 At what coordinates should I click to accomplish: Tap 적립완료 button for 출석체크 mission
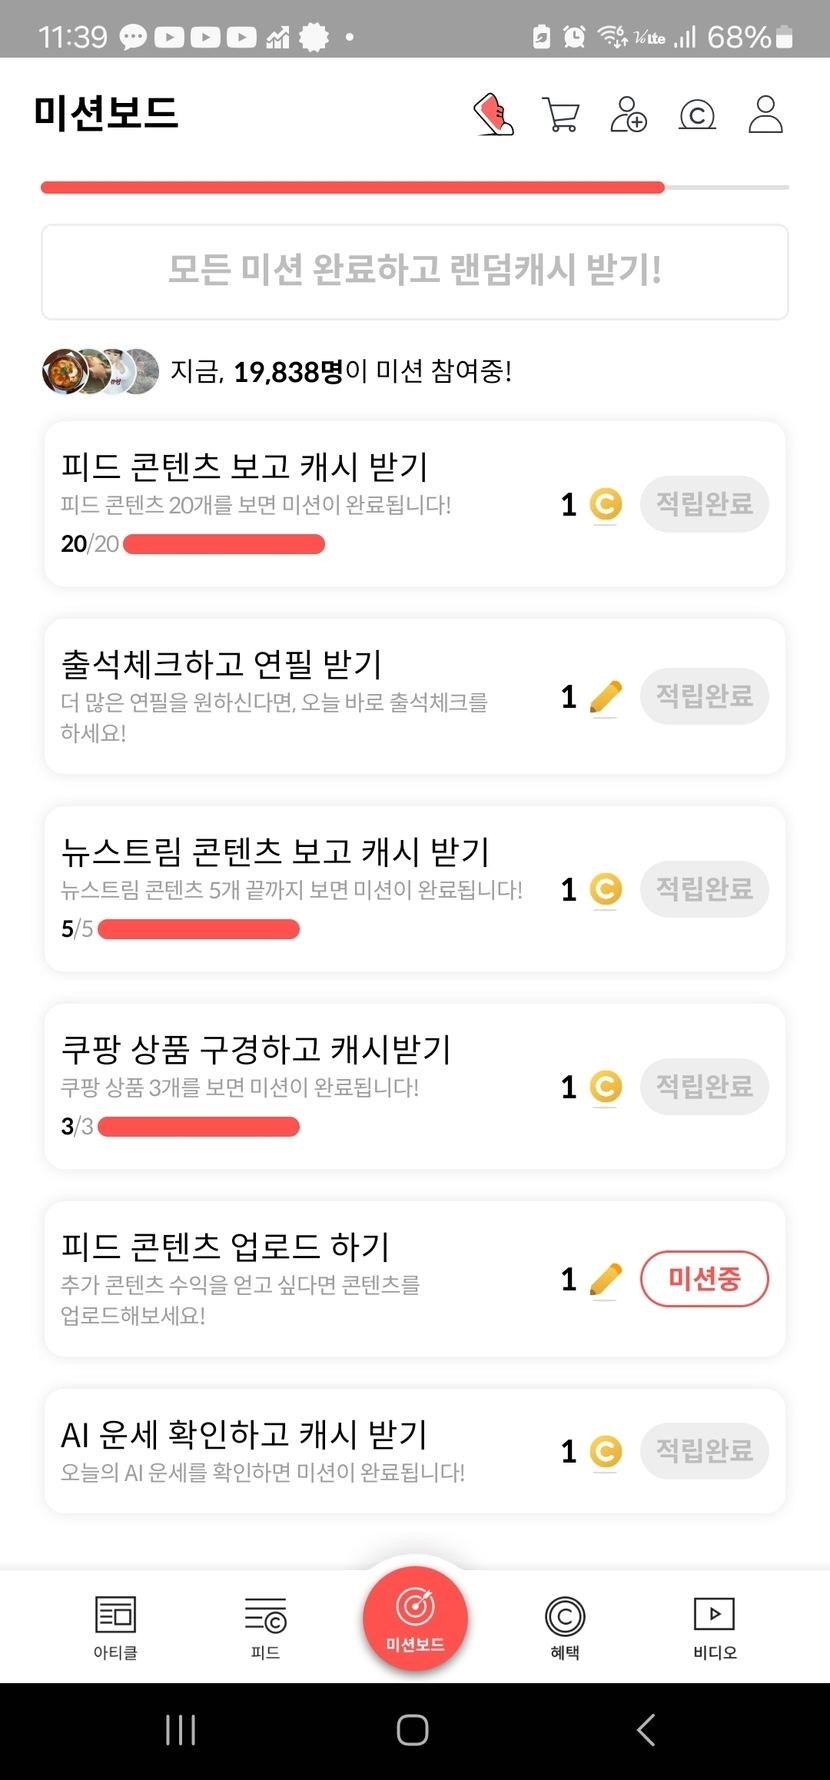coord(704,696)
